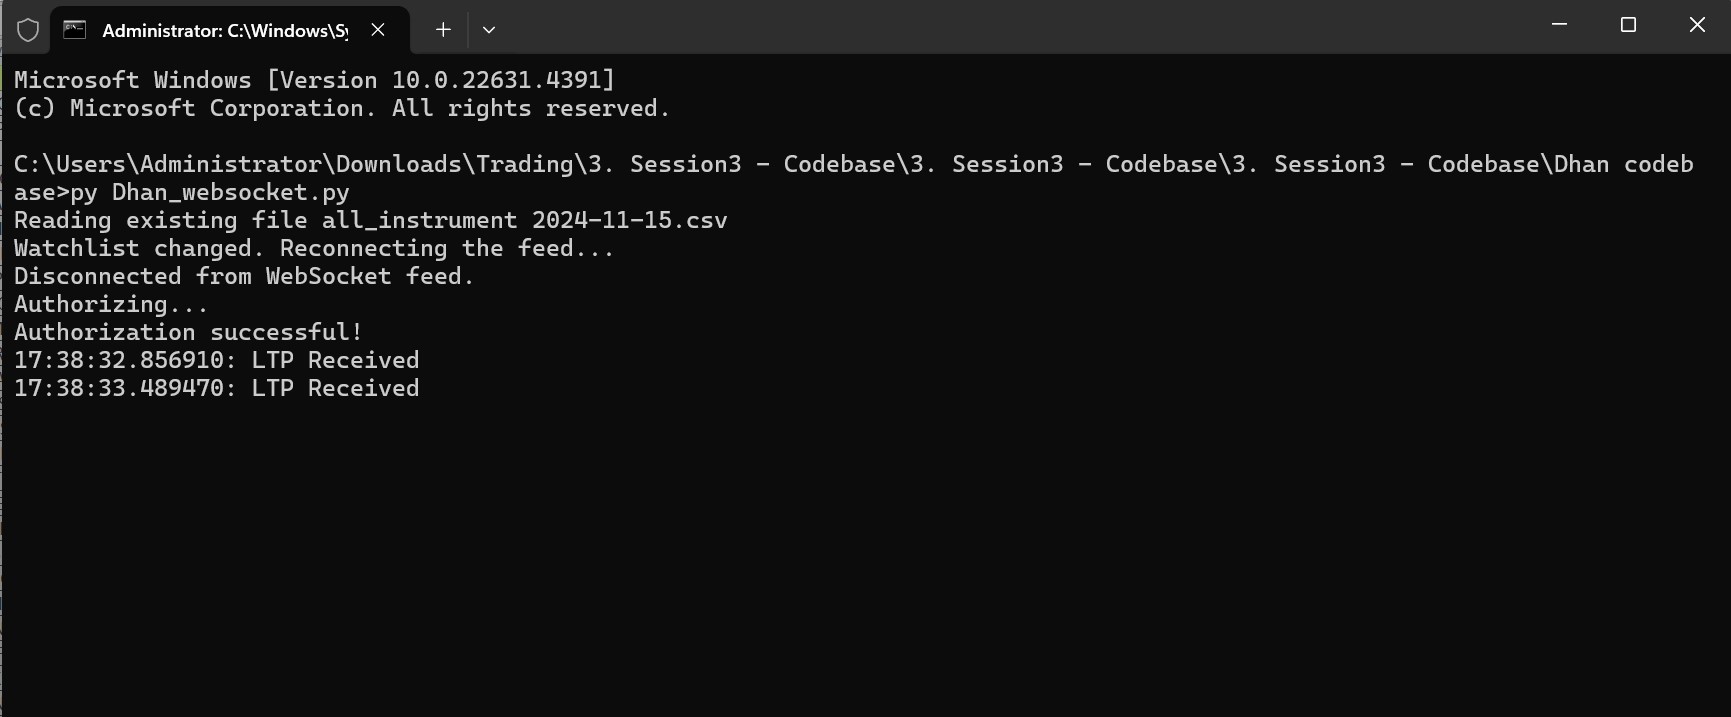Expand the new tab profile dropdown chevron
Image resolution: width=1731 pixels, height=717 pixels.
(489, 30)
